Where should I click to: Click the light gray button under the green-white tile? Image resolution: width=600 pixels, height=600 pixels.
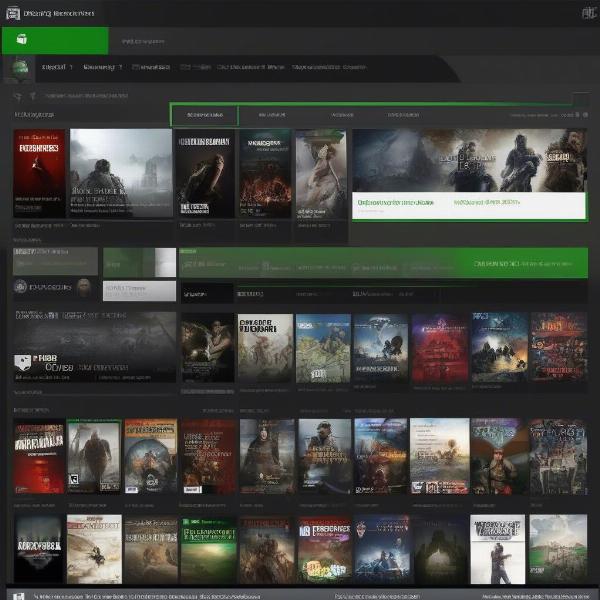(x=139, y=291)
